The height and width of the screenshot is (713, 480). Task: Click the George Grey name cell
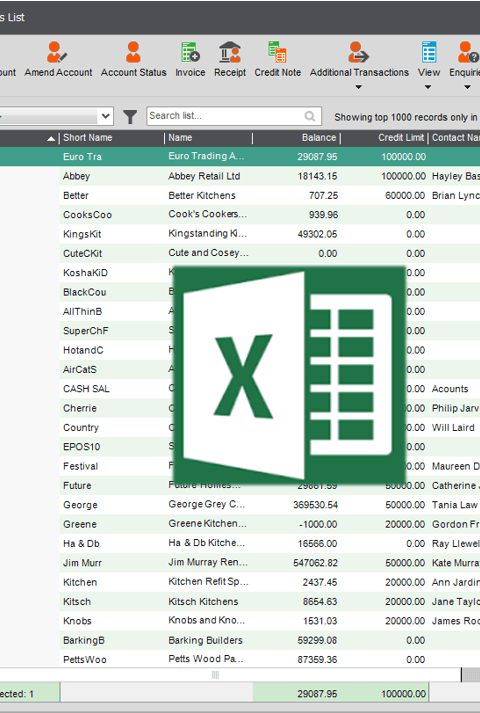[x=206, y=504]
